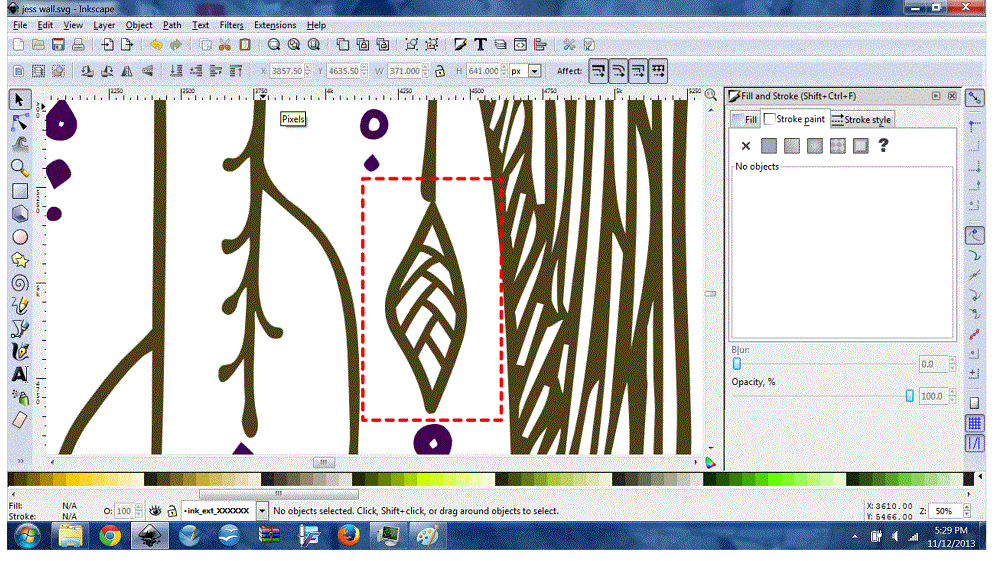Select the Calligraphy tool
Viewport: 1000px width, 561px height.
tap(20, 351)
